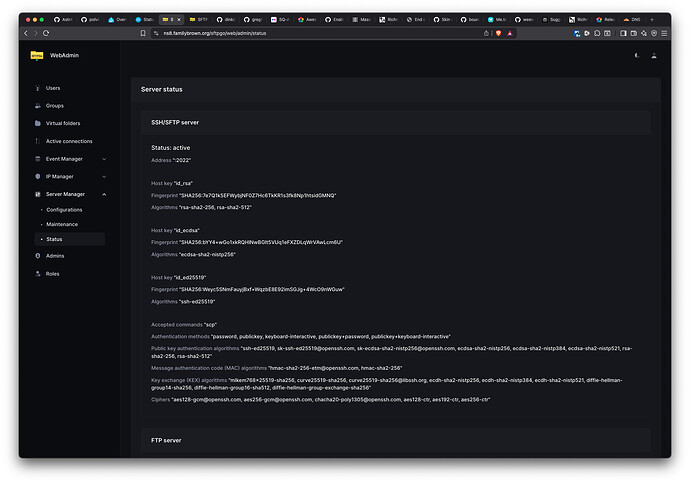Click the Brave Shields icon in the address bar
Image resolution: width=690 pixels, height=482 pixels.
click(498, 33)
